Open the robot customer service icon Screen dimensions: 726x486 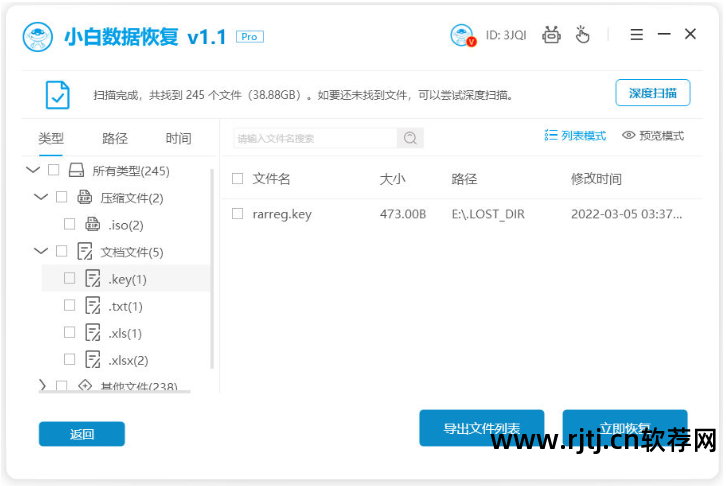(x=551, y=35)
